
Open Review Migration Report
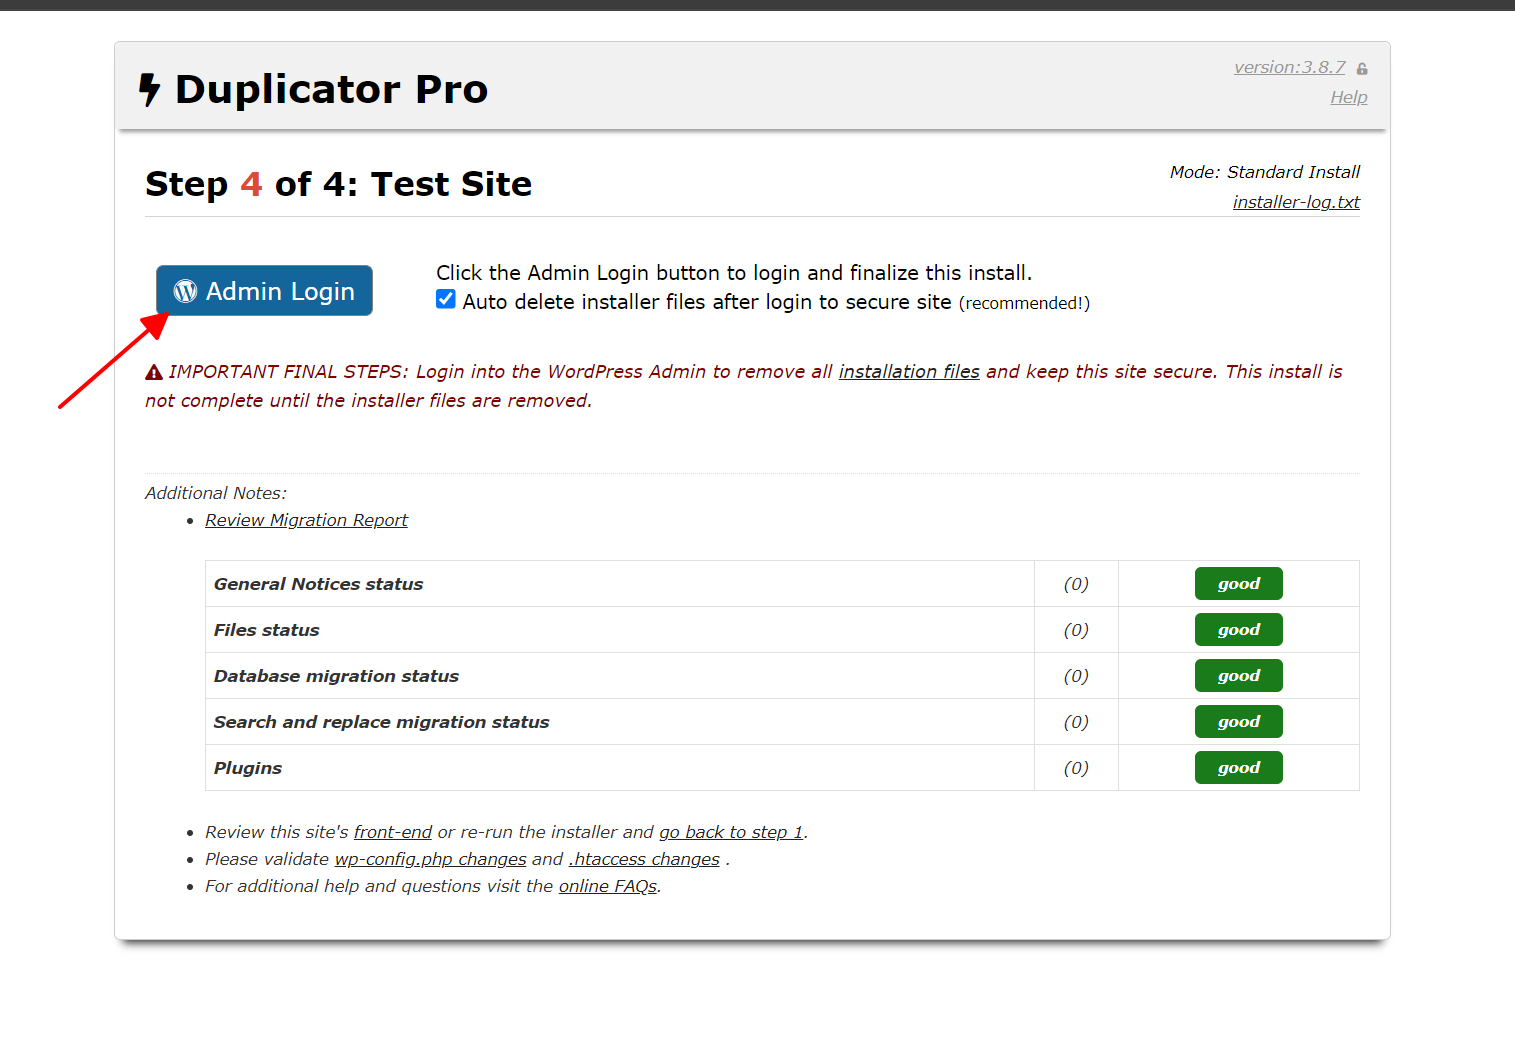pos(306,520)
